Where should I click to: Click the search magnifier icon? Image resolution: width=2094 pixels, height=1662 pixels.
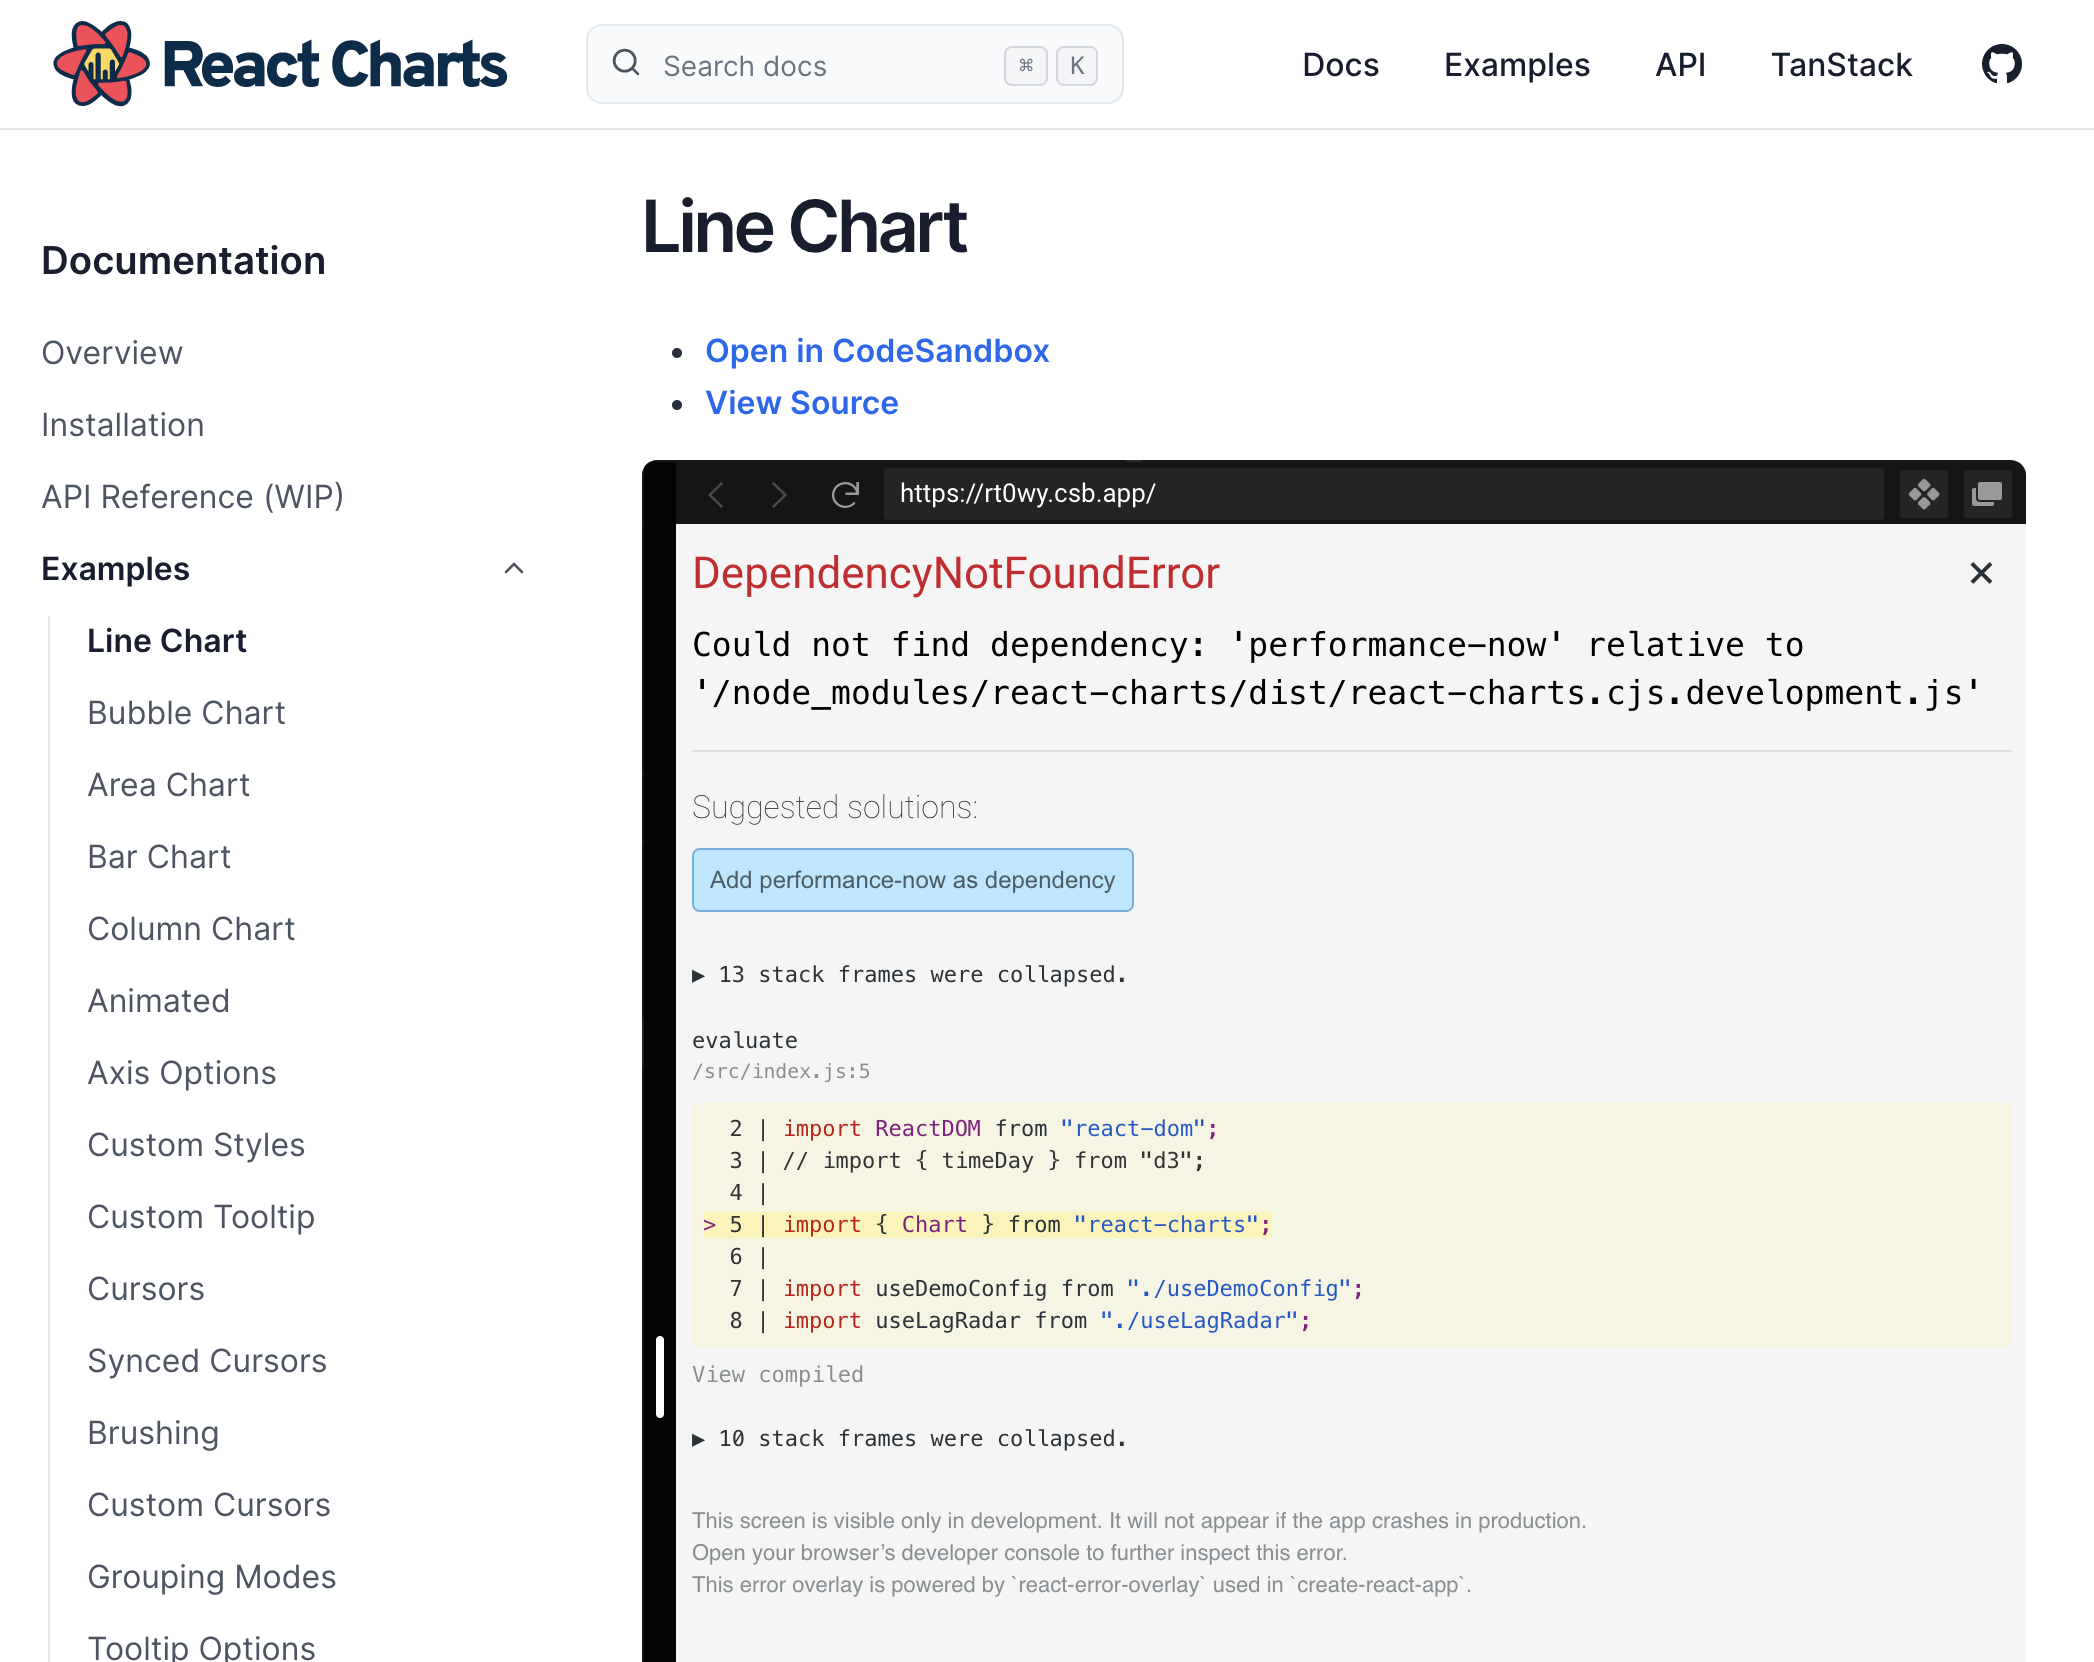tap(626, 63)
